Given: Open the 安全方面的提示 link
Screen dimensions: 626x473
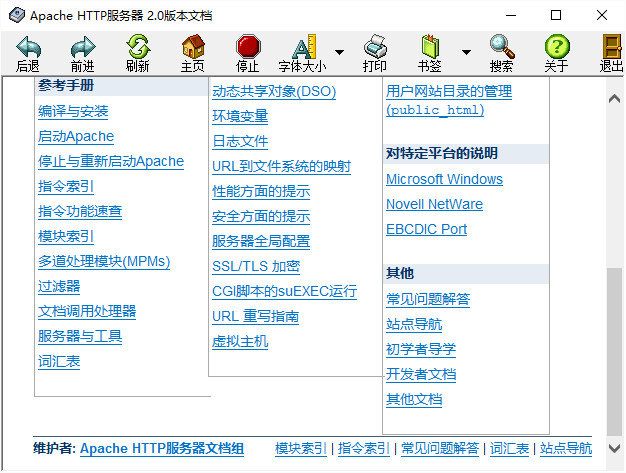Looking at the screenshot, I should (x=261, y=216).
